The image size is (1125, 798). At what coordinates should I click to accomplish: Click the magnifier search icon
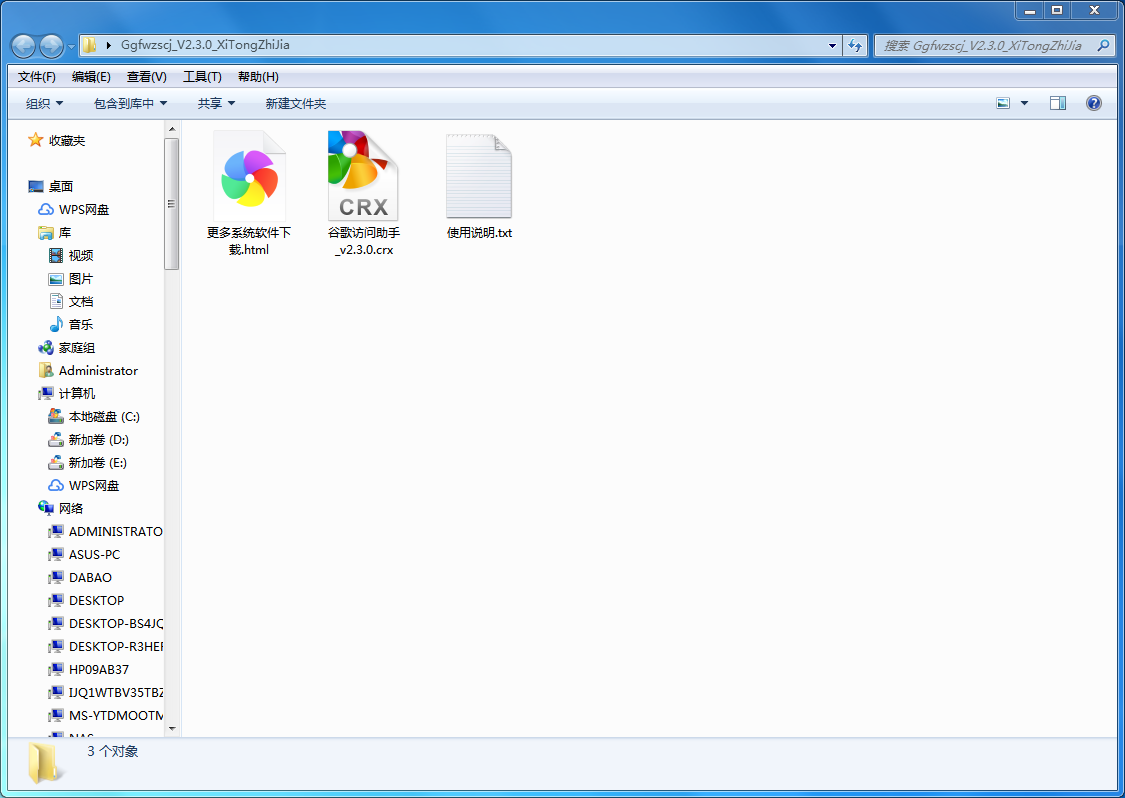tap(1103, 45)
